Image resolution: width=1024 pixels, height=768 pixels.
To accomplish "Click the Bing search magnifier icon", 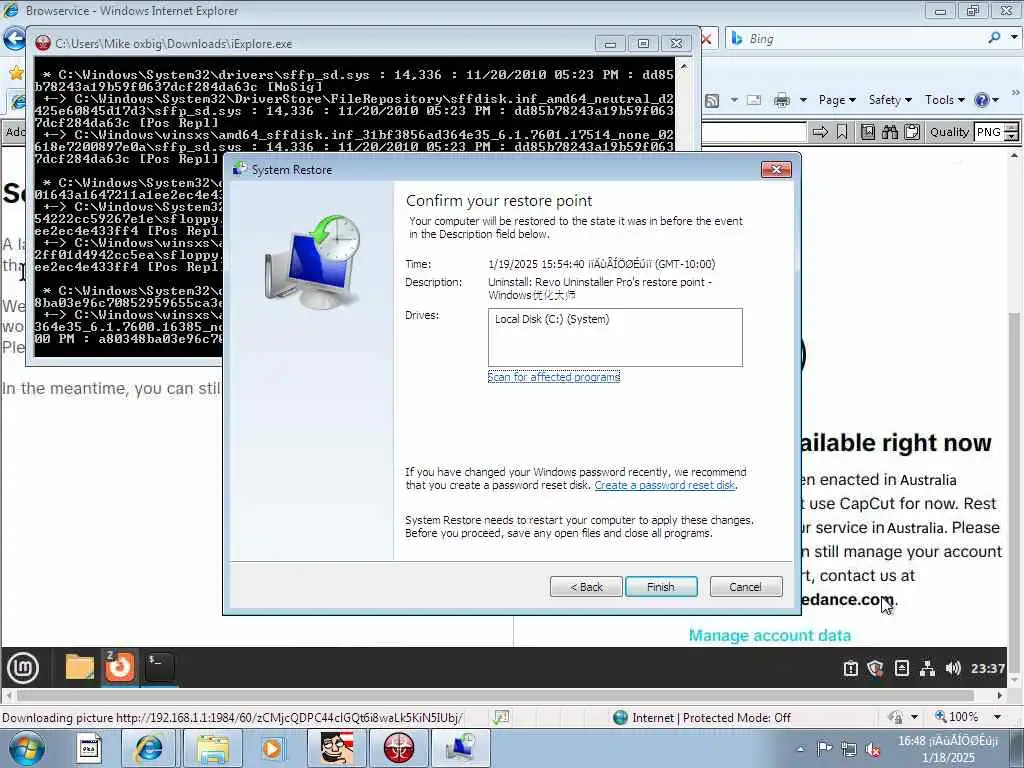I will [x=994, y=38].
